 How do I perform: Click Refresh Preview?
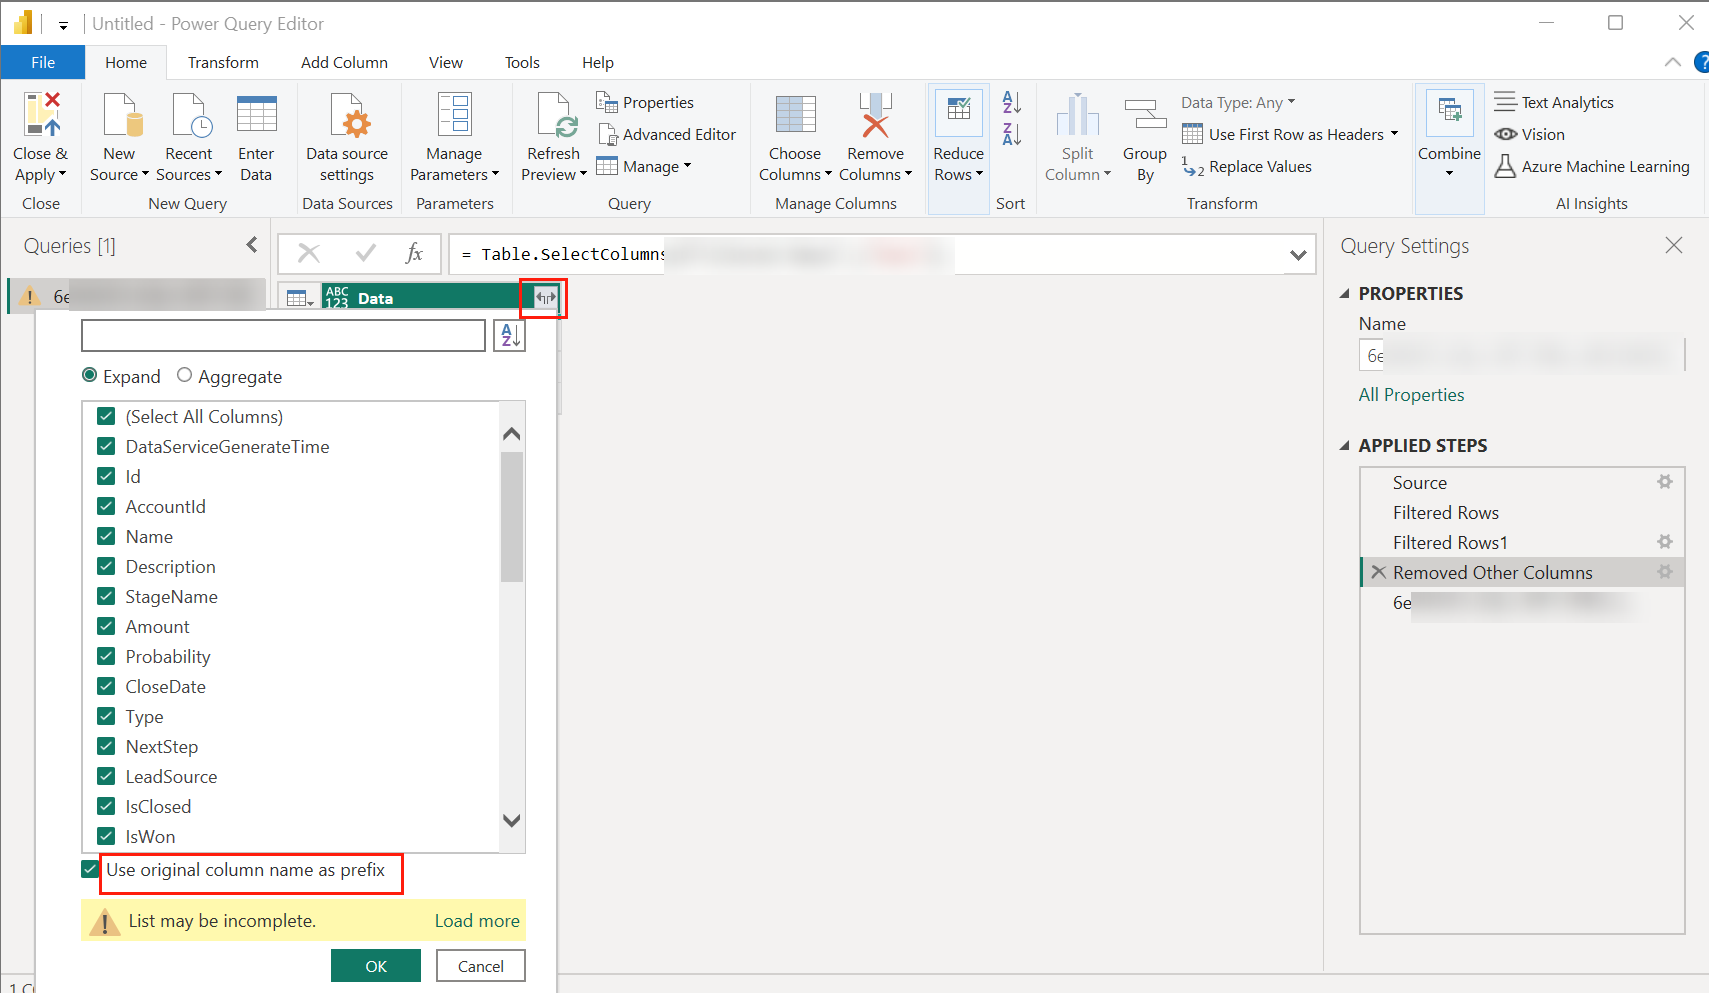point(553,135)
